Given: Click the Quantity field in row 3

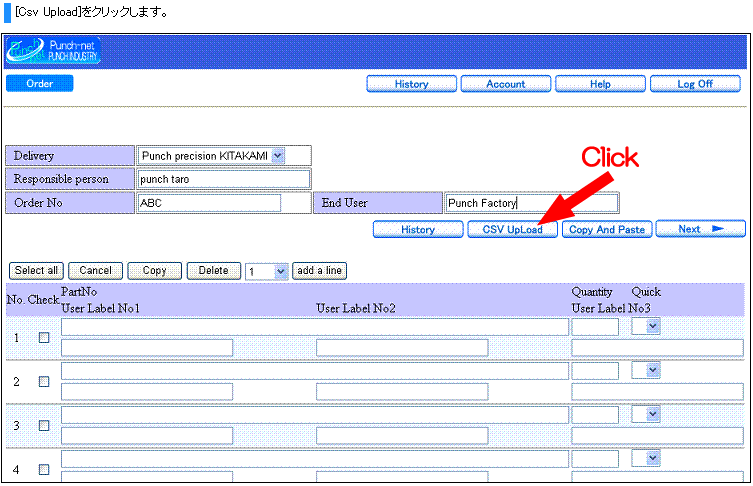Looking at the screenshot, I should [x=595, y=414].
